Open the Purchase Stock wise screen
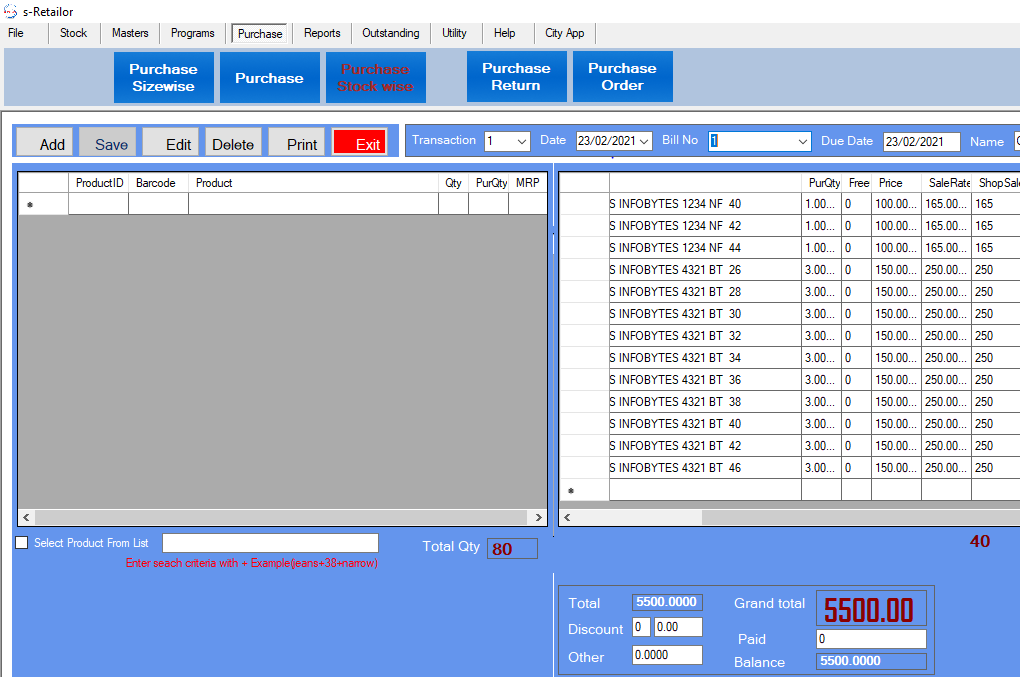This screenshot has height=677, width=1020. [375, 77]
